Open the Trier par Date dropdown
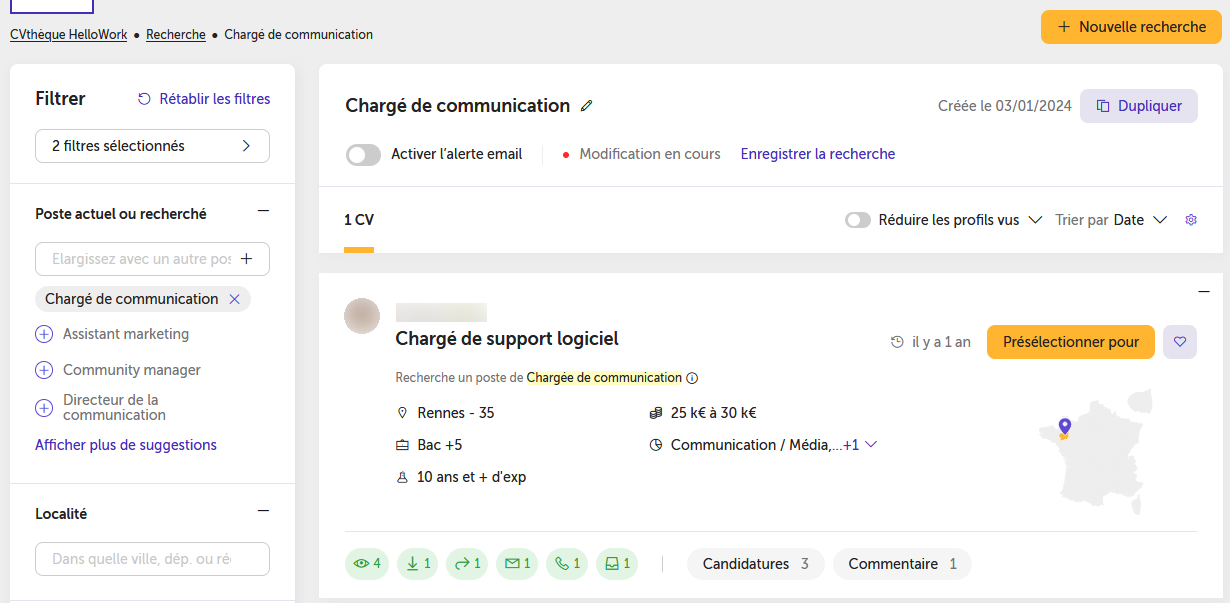1230x603 pixels. (1141, 220)
